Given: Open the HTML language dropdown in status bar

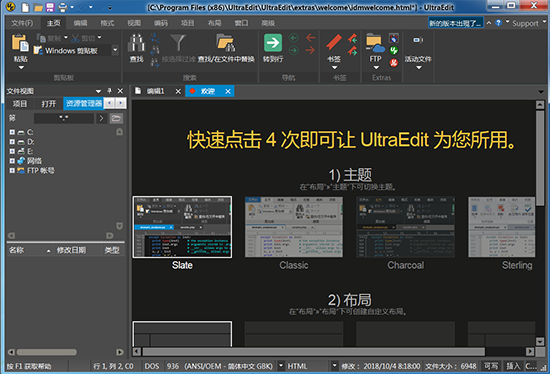Looking at the screenshot, I should pyautogui.click(x=334, y=366).
